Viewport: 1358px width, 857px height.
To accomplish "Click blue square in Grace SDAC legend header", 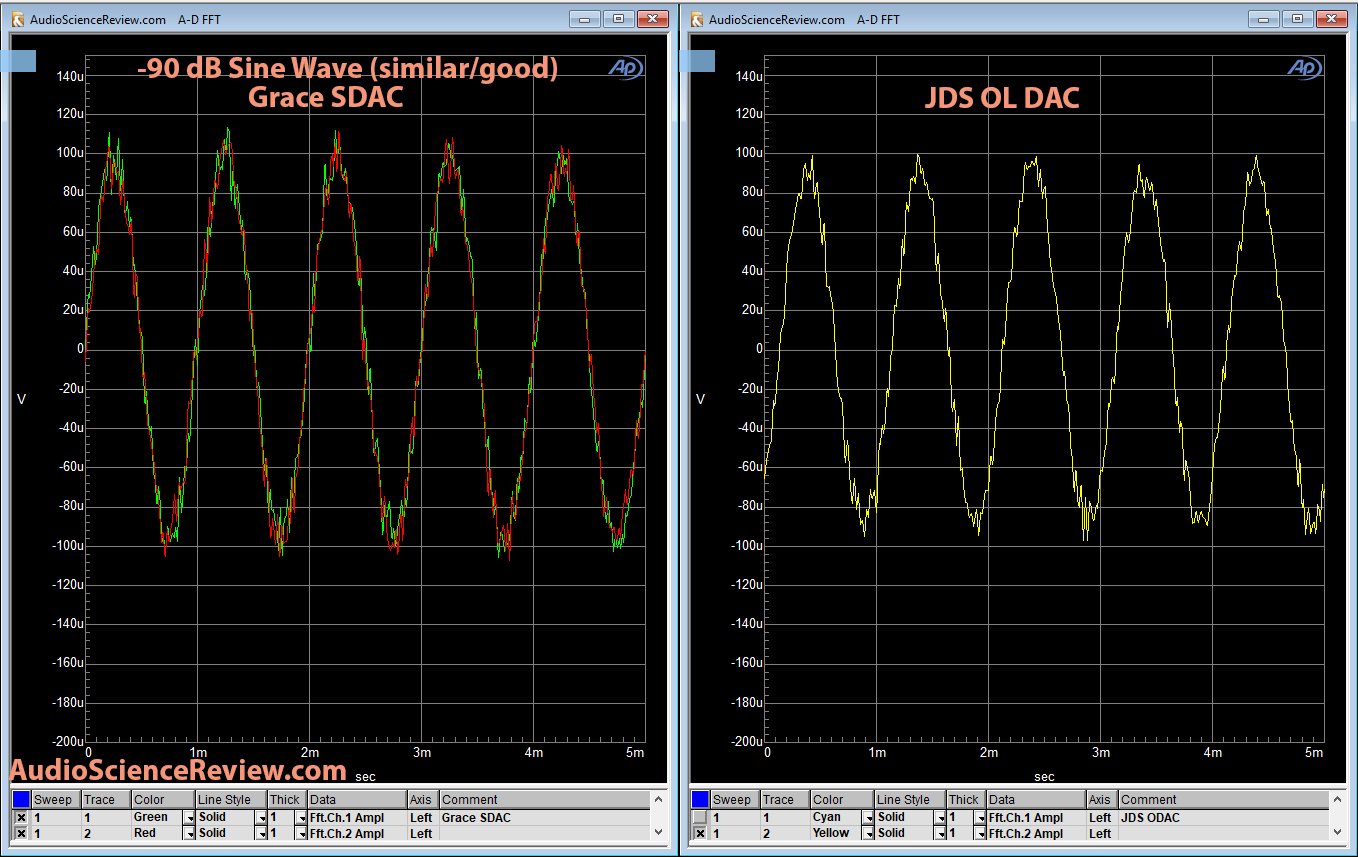I will pyautogui.click(x=21, y=799).
